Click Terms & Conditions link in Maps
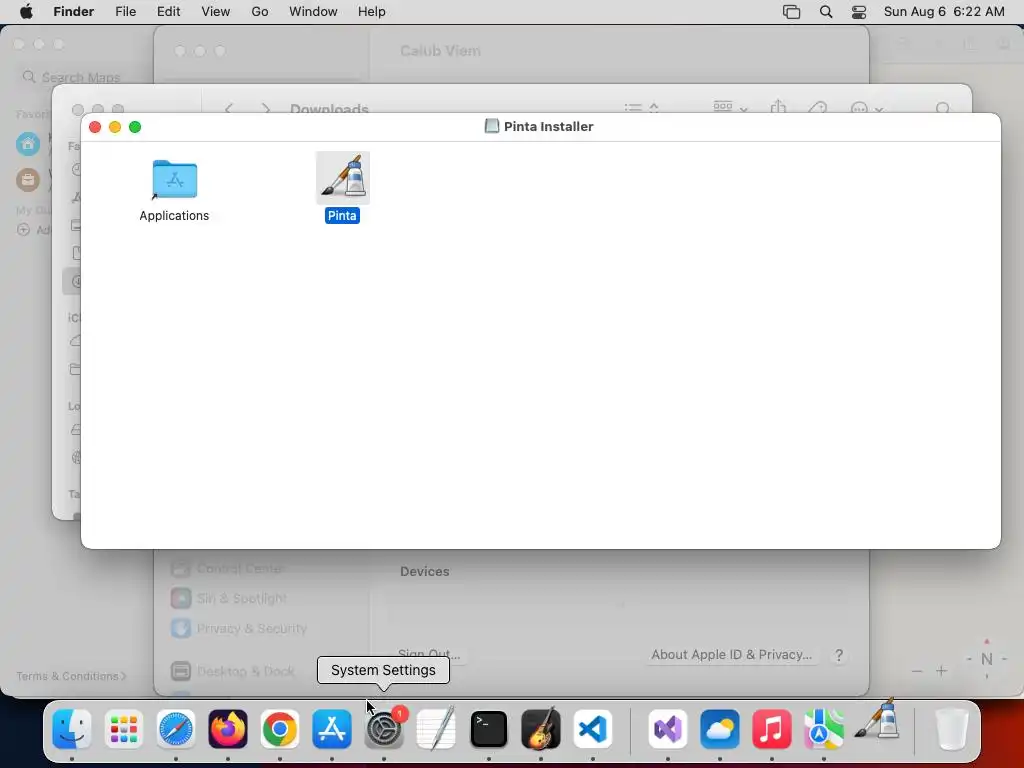1024x768 pixels. (71, 676)
